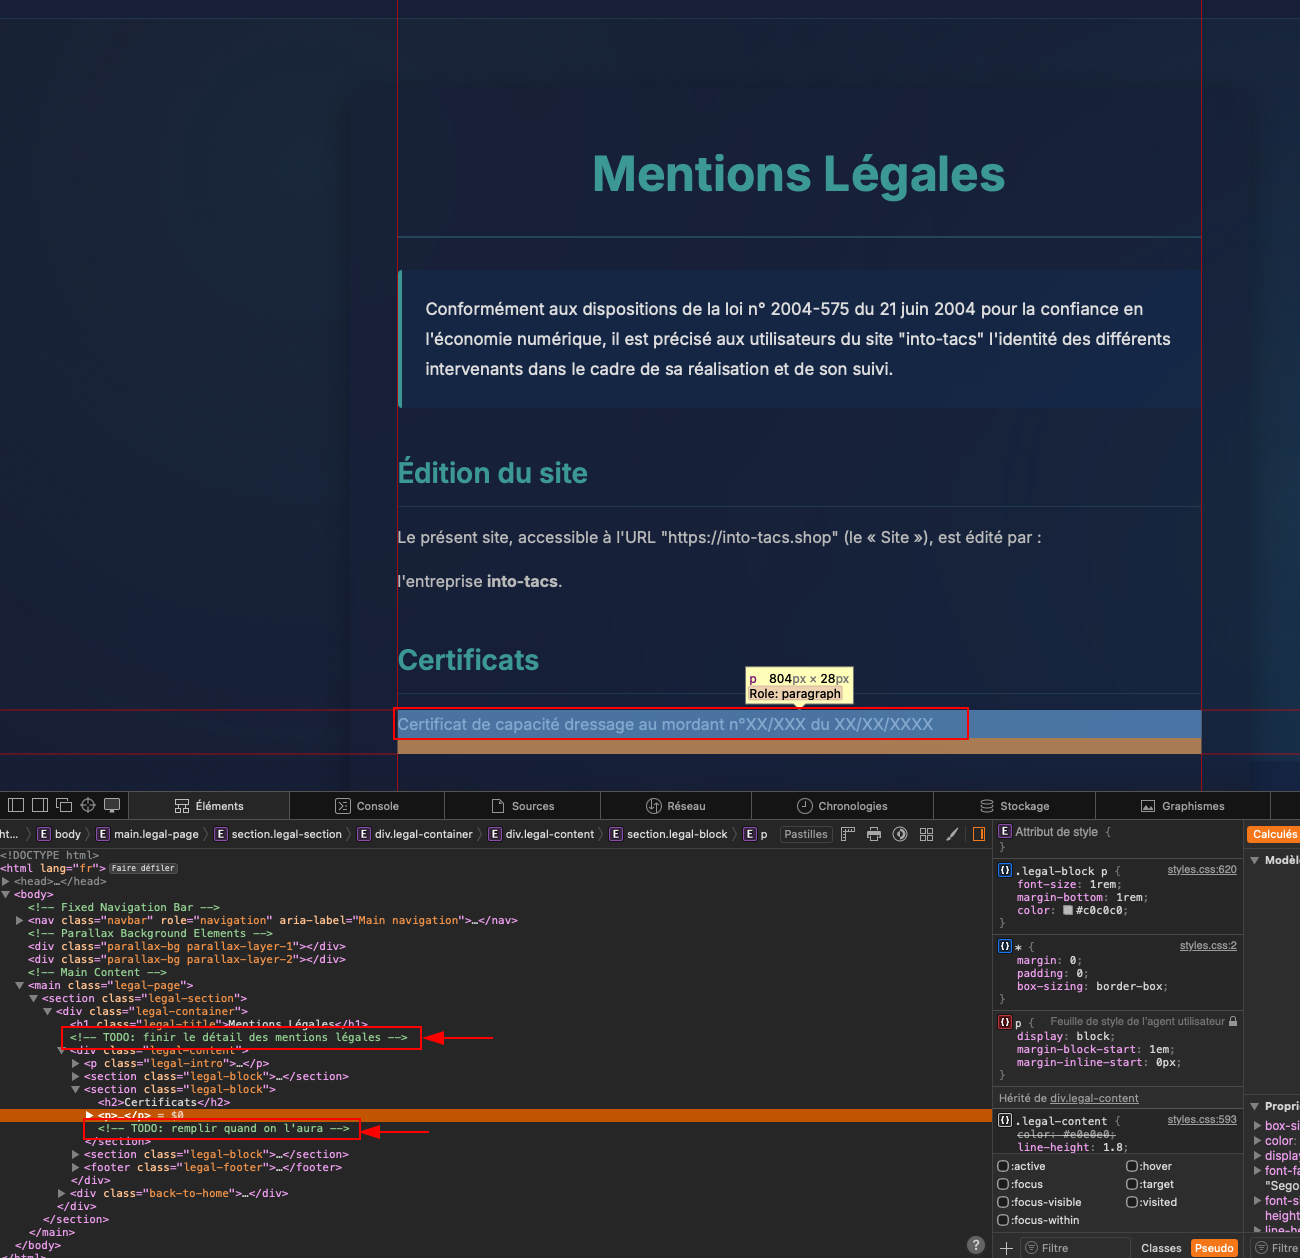Check the :focus-visible pseudo-class
Image resolution: width=1300 pixels, height=1258 pixels.
tap(1003, 1202)
